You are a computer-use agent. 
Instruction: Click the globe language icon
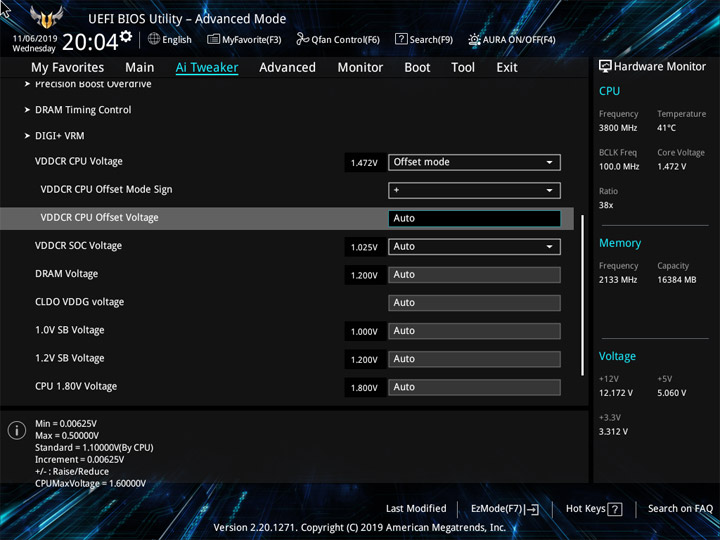(x=154, y=39)
